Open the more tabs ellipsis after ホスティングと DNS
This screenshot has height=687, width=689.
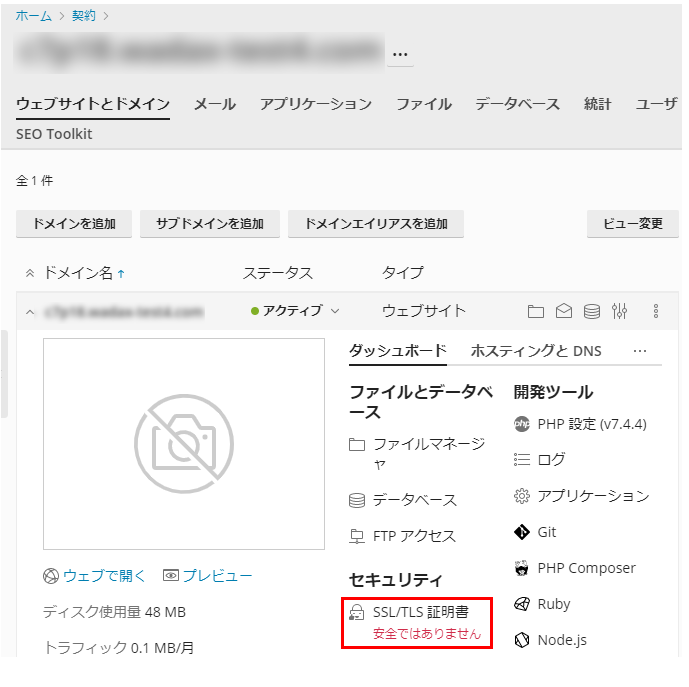click(x=640, y=351)
